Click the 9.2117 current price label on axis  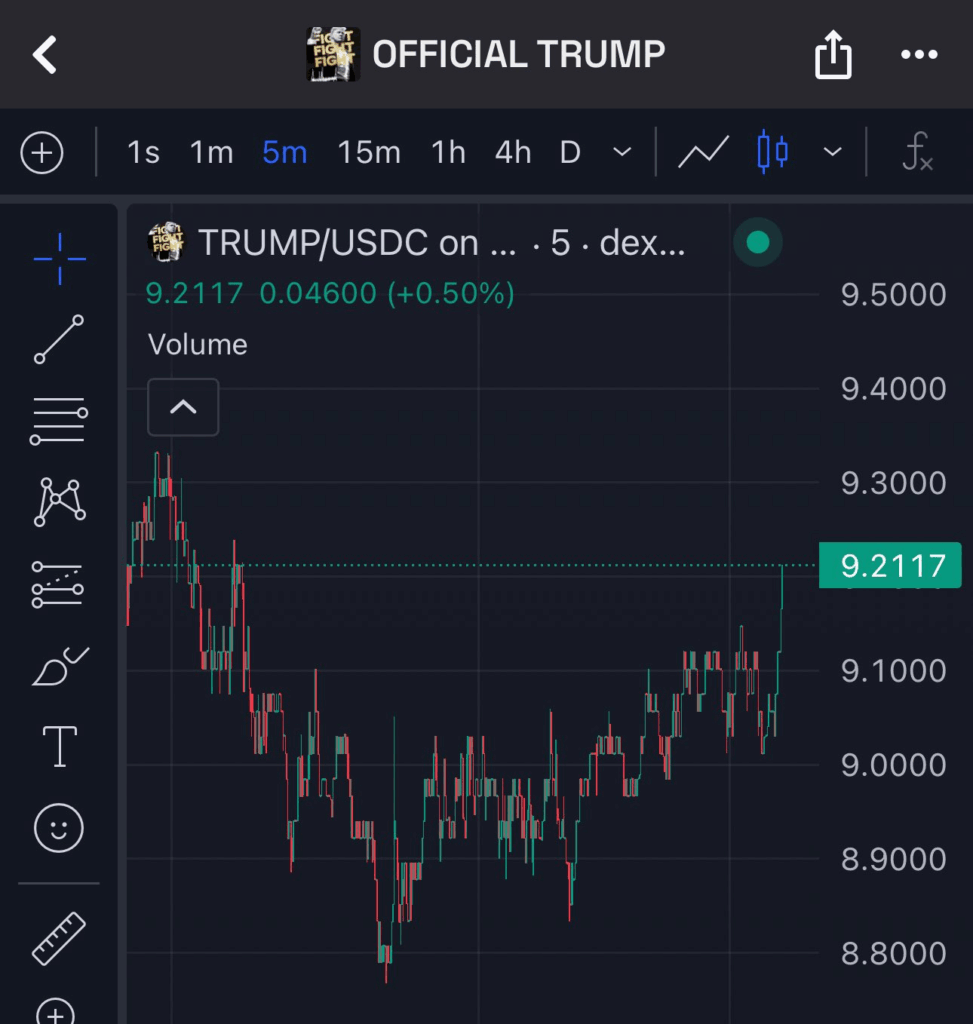tap(890, 566)
